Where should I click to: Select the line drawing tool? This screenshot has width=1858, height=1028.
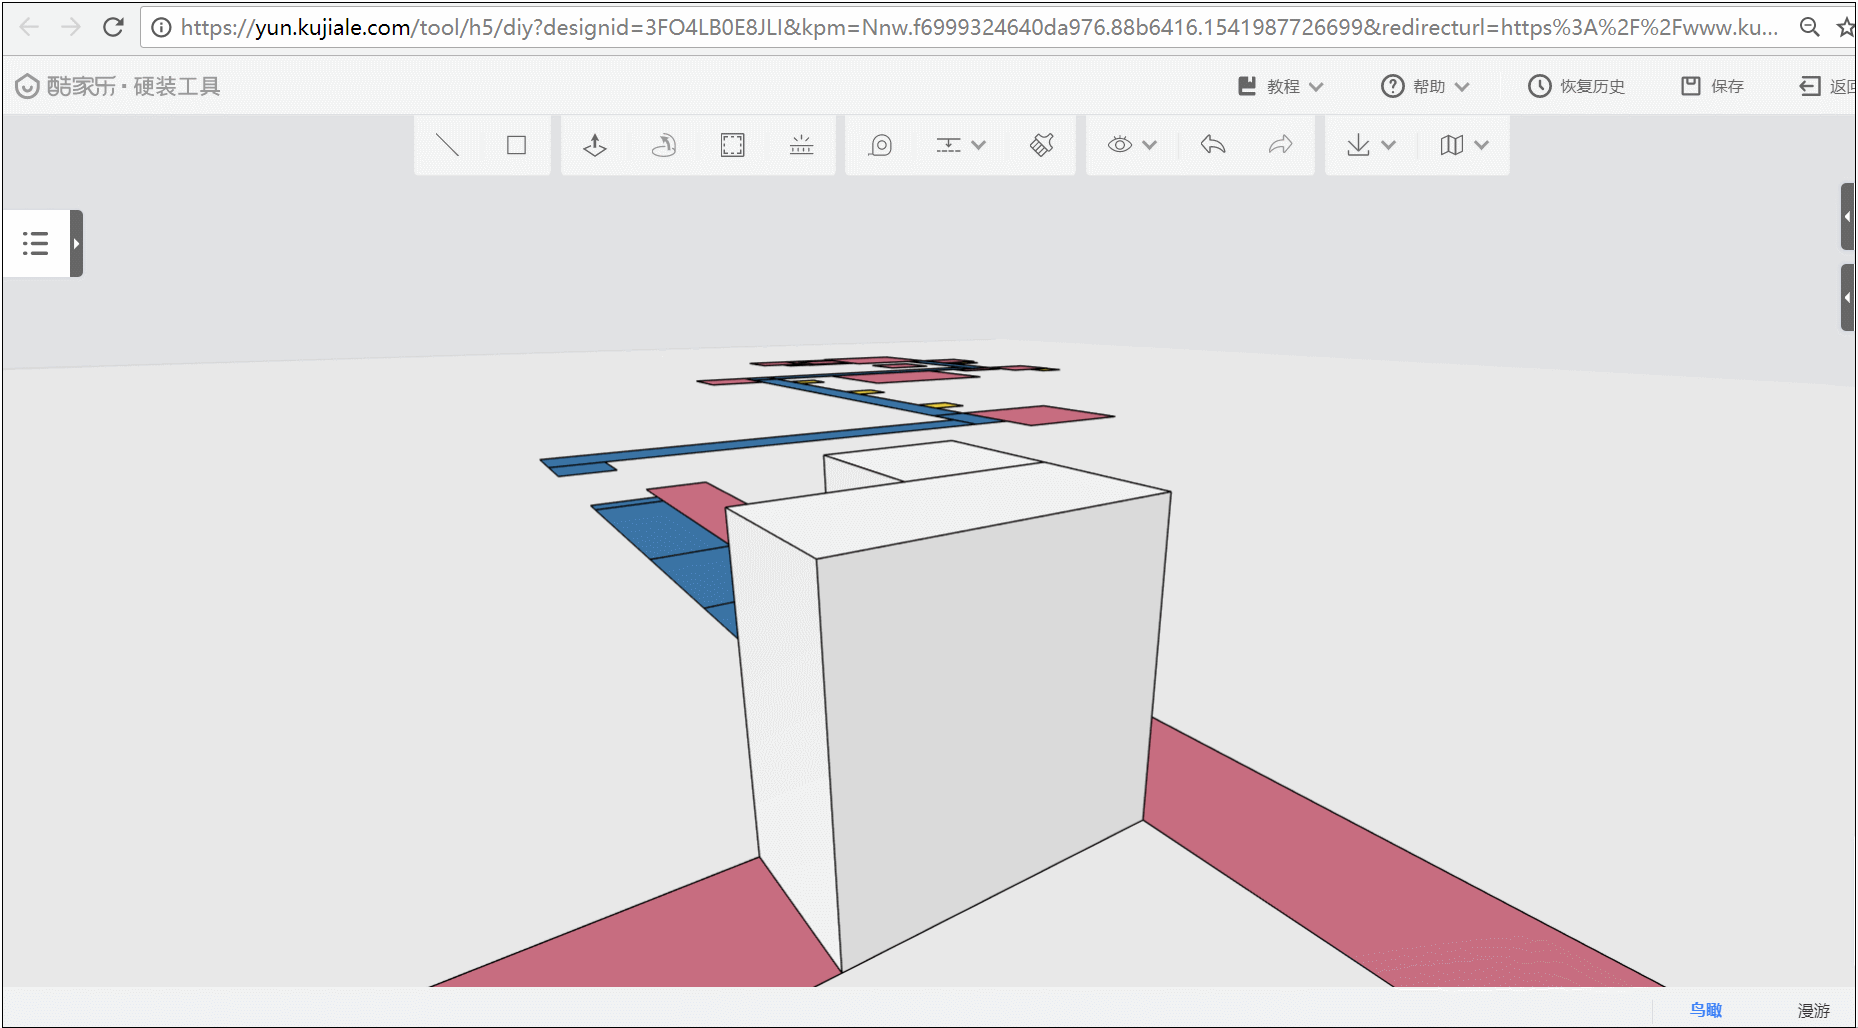click(x=447, y=145)
